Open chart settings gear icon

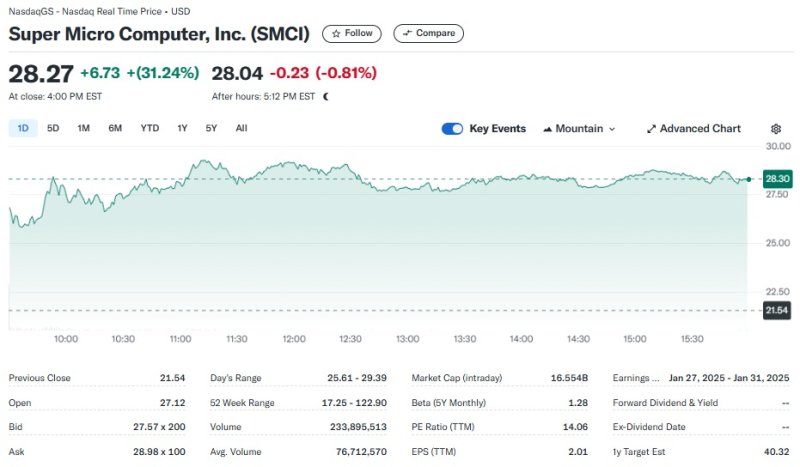click(776, 129)
